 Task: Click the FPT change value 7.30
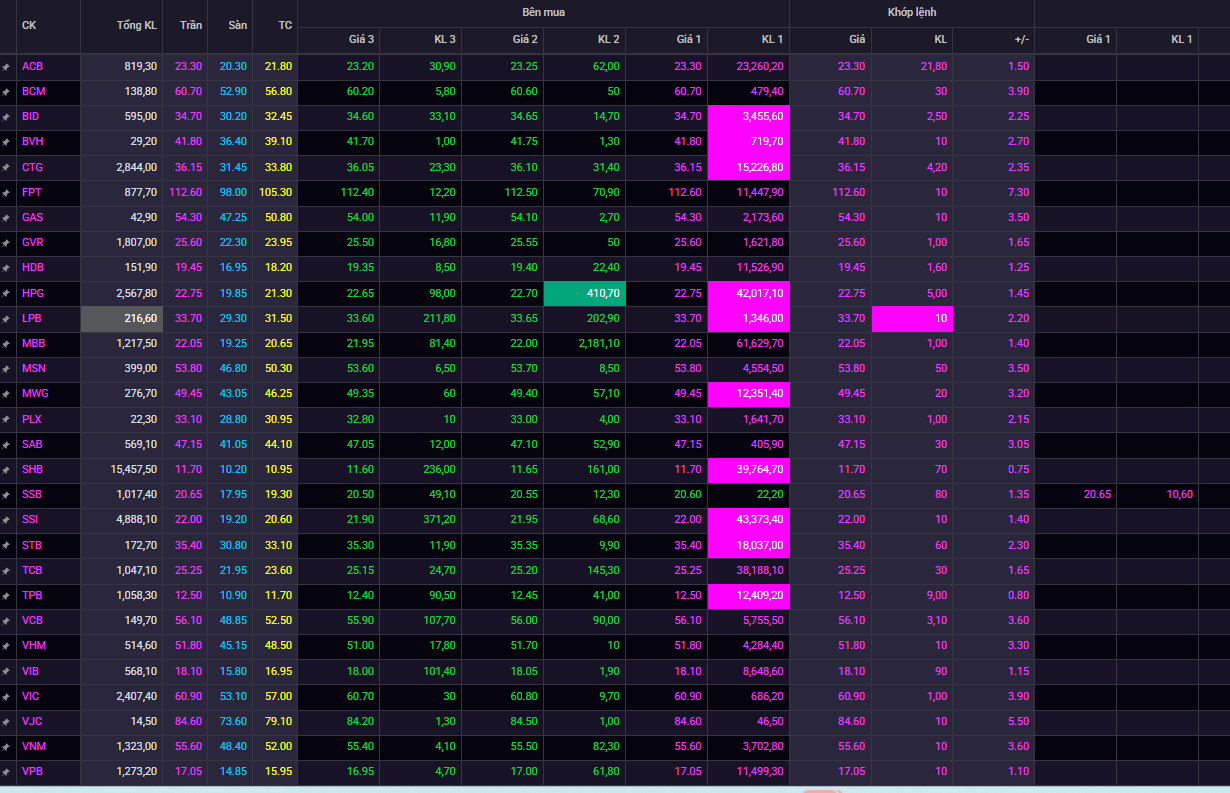1018,192
